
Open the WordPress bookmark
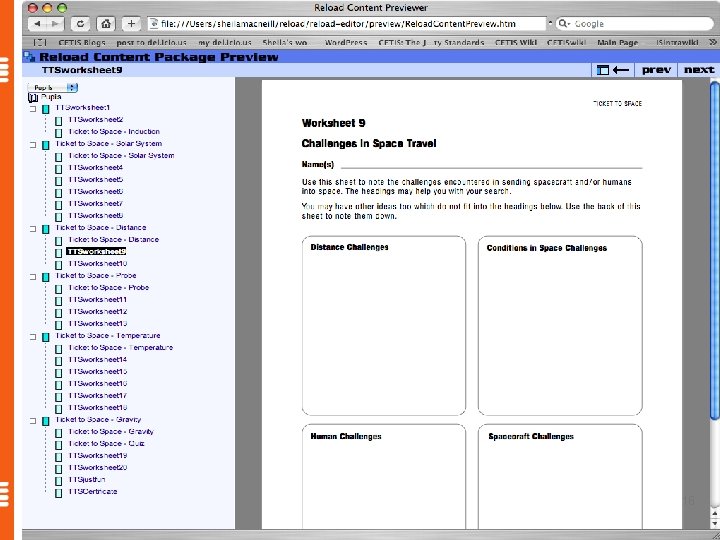346,43
